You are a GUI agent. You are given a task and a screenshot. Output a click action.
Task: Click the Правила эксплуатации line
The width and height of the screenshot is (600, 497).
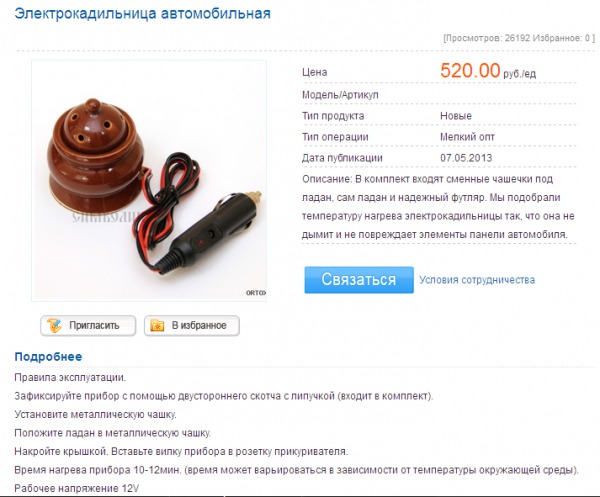[x=70, y=378]
